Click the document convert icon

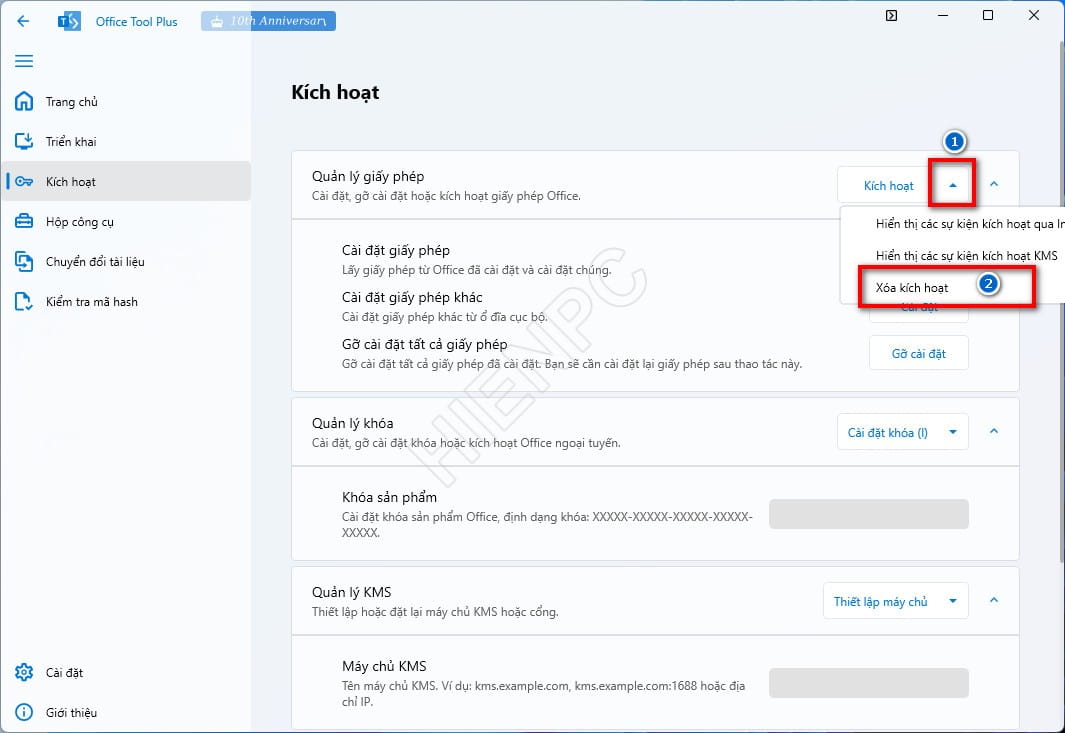pyautogui.click(x=24, y=262)
